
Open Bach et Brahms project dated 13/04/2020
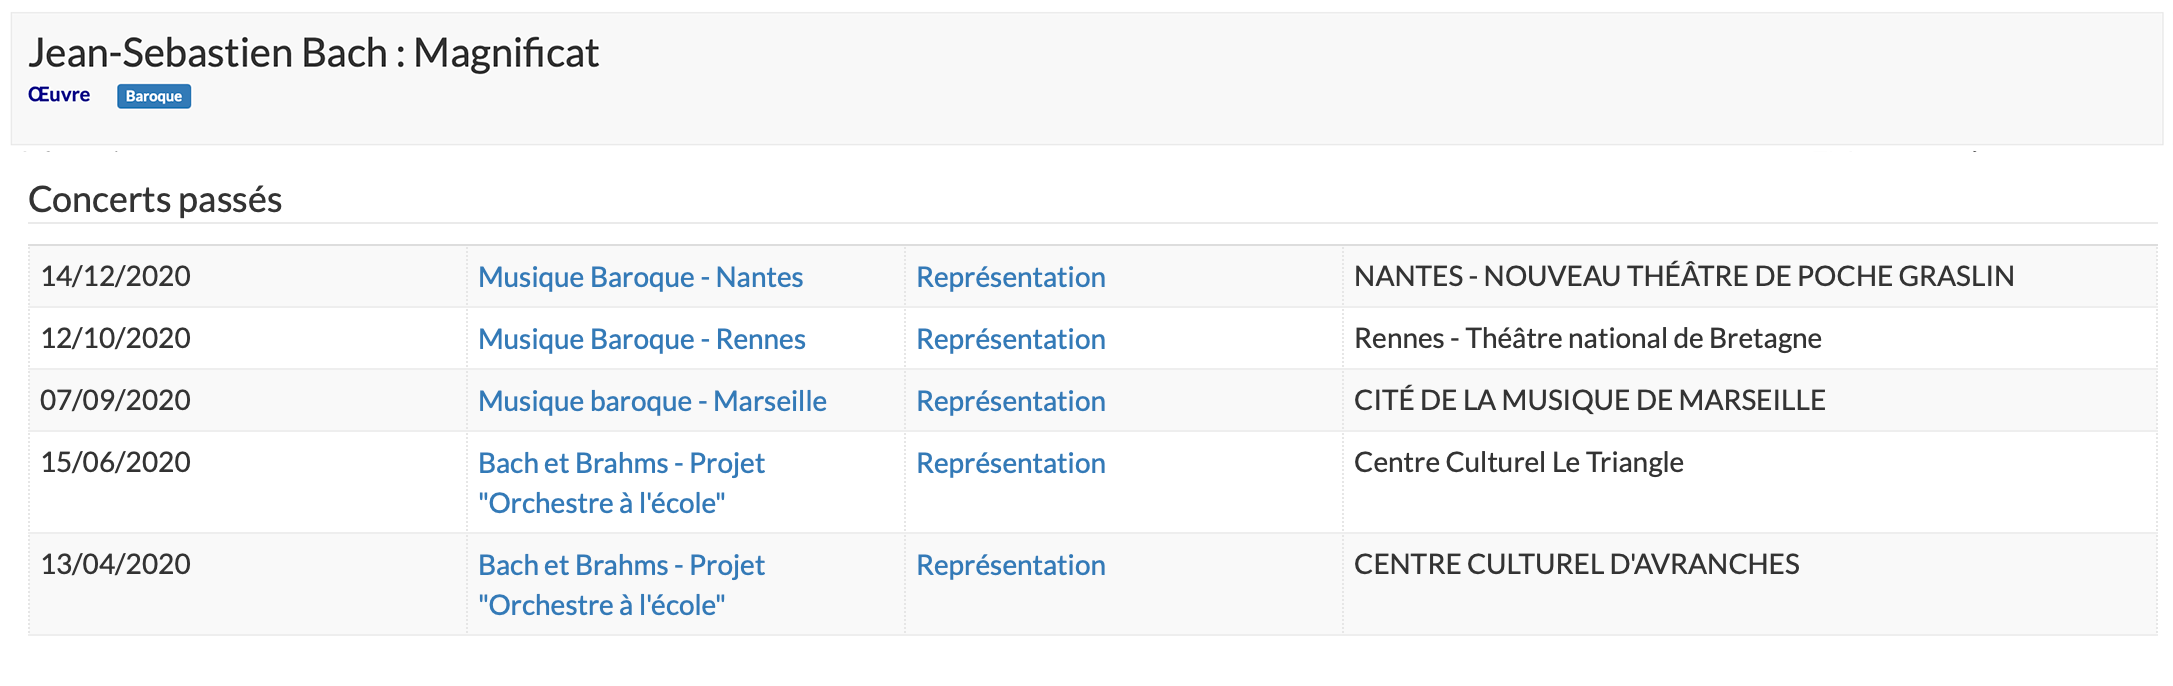(621, 585)
